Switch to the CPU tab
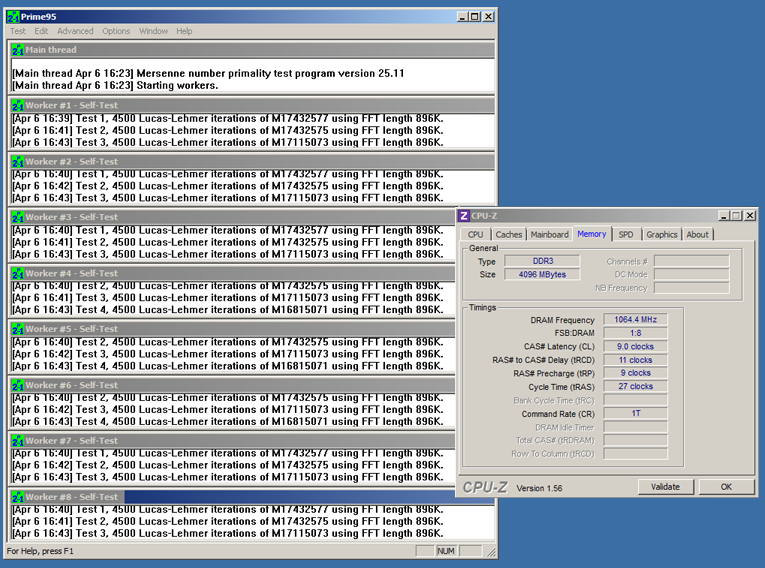The width and height of the screenshot is (765, 568). click(x=475, y=235)
